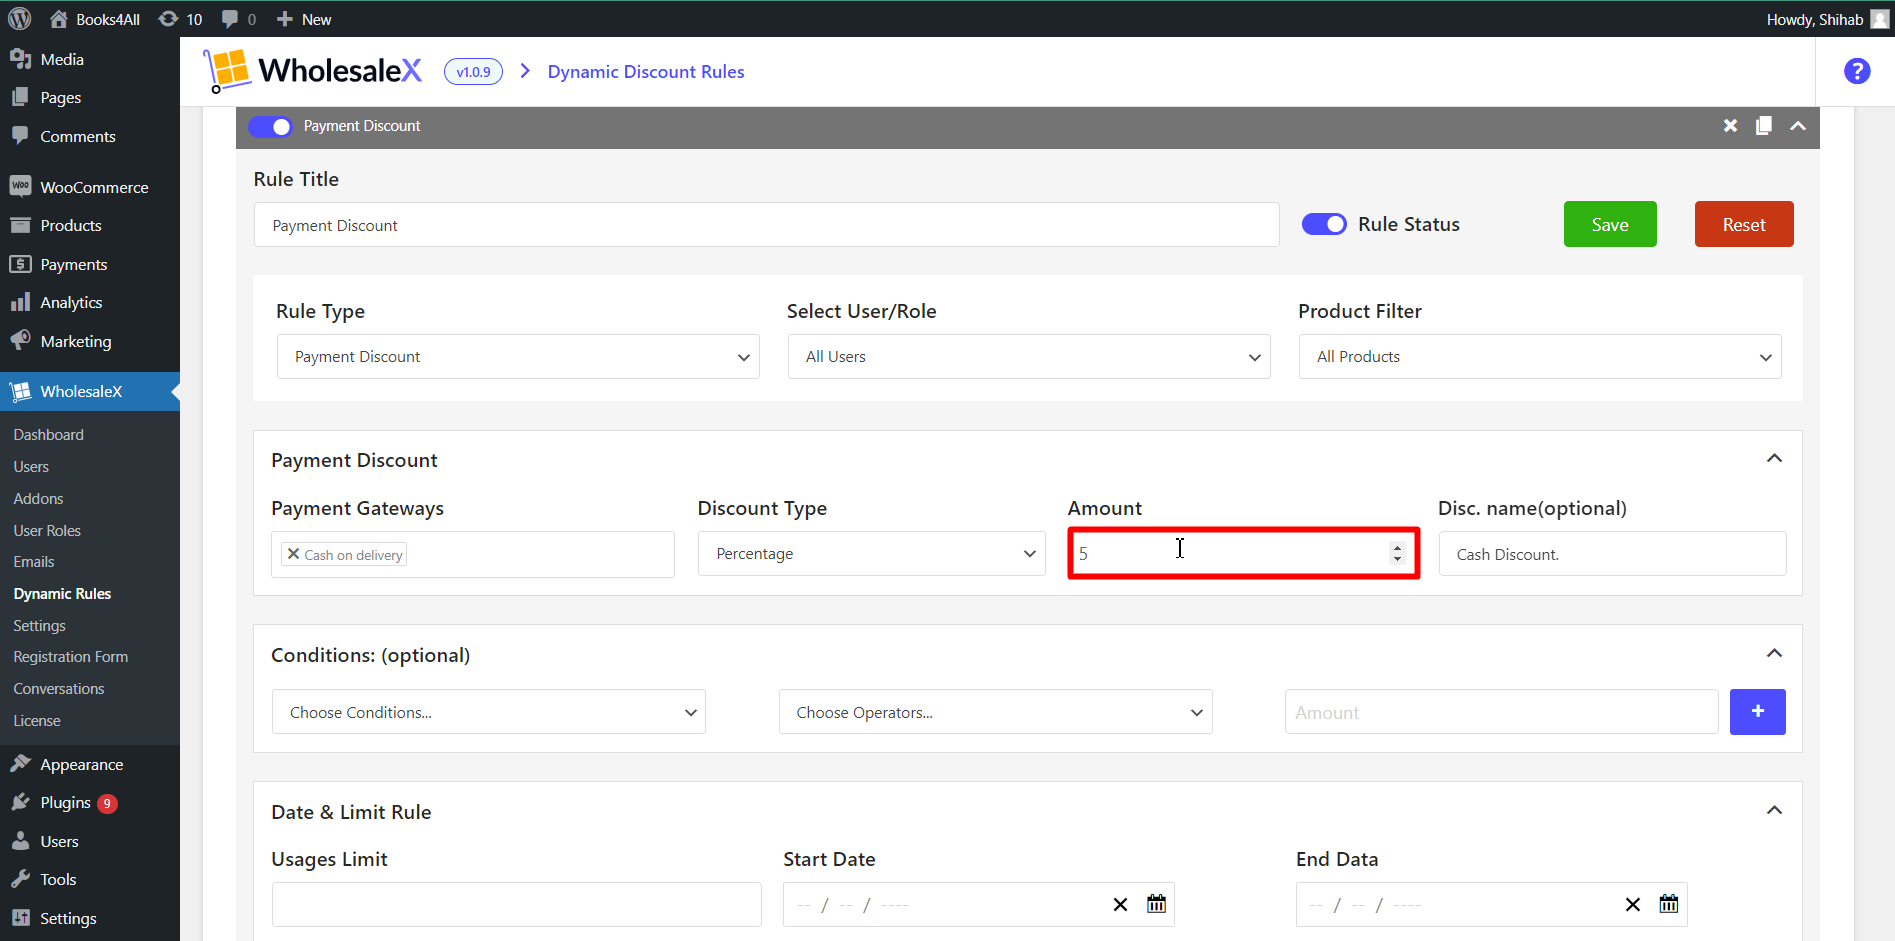Add a condition with the plus button

(1758, 712)
